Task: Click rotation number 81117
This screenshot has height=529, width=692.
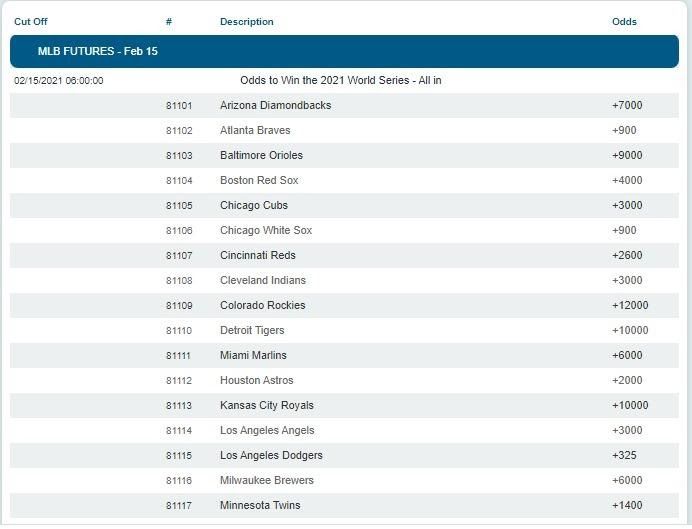Action: [x=179, y=506]
